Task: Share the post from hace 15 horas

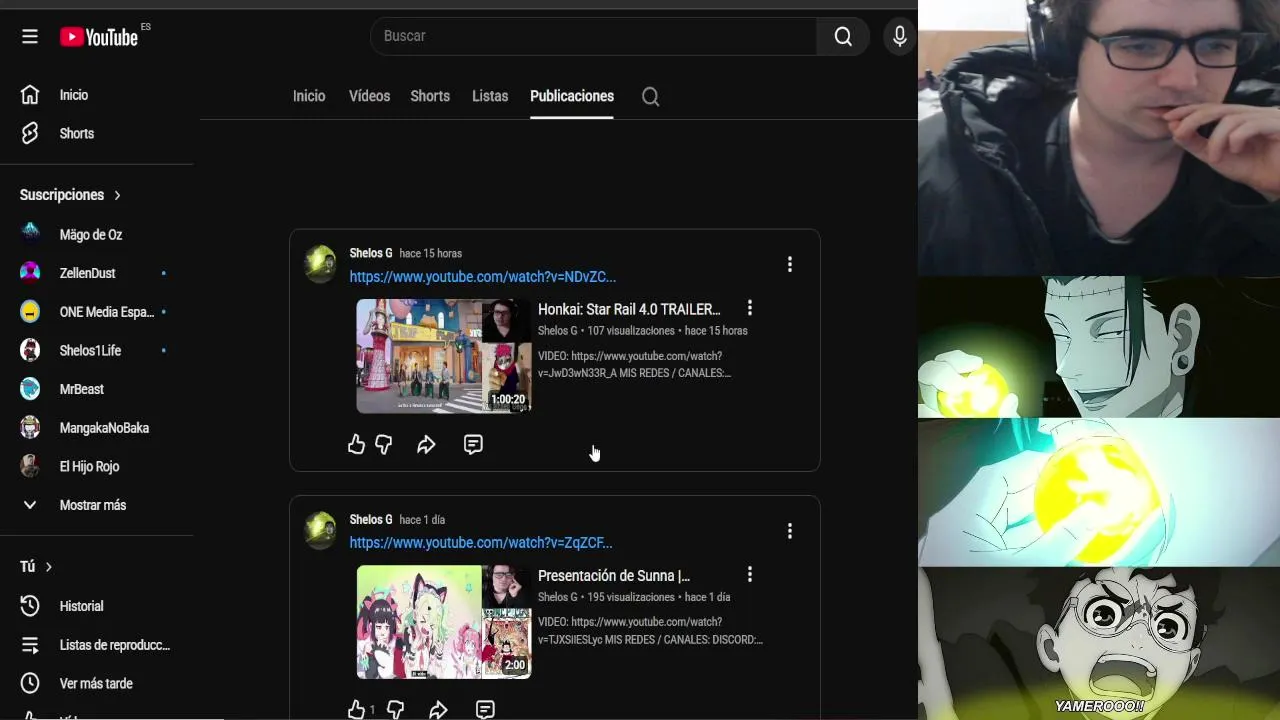Action: [x=426, y=445]
